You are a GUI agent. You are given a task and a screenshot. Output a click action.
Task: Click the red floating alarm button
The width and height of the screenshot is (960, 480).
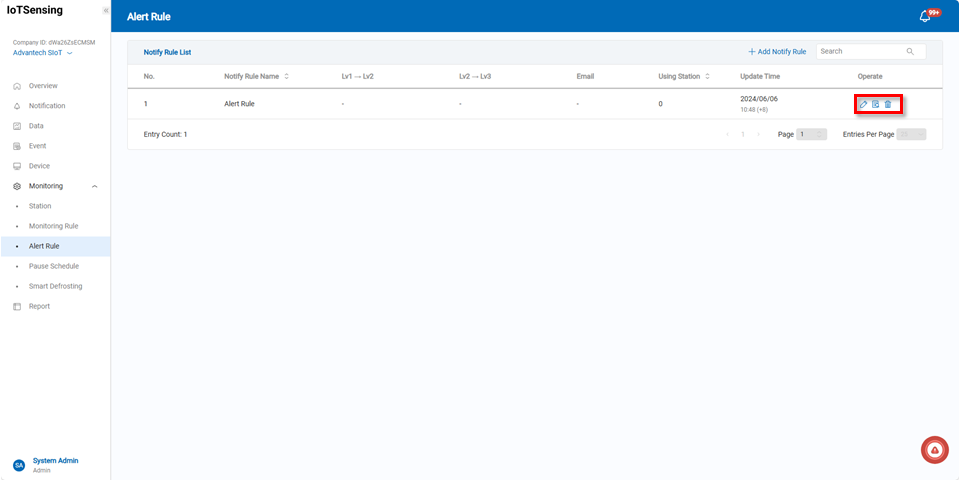(934, 451)
